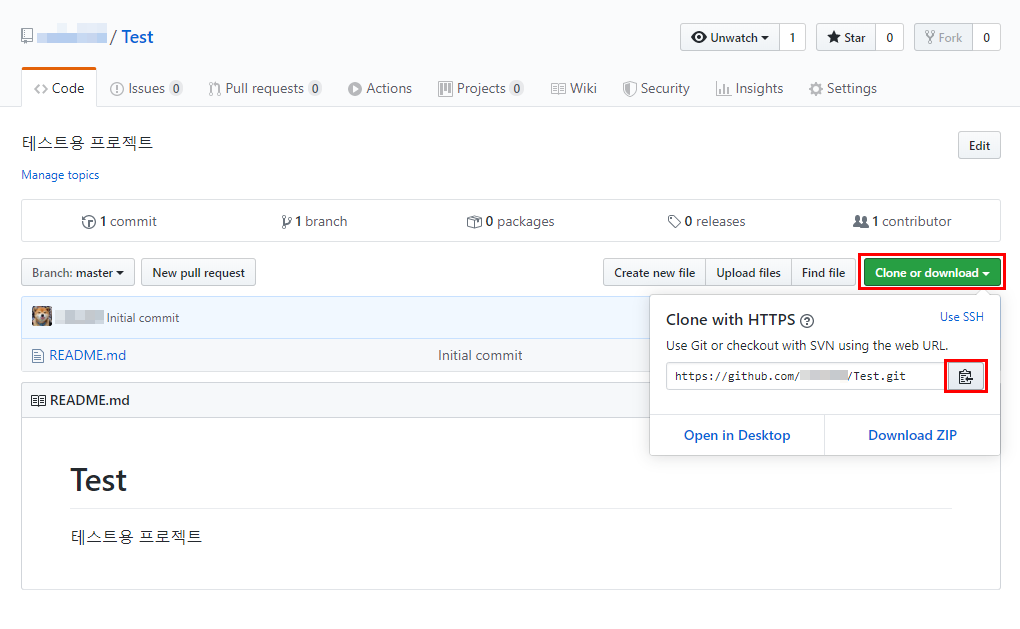Click Download ZIP
Screen dimensions: 1020x629
(913, 435)
